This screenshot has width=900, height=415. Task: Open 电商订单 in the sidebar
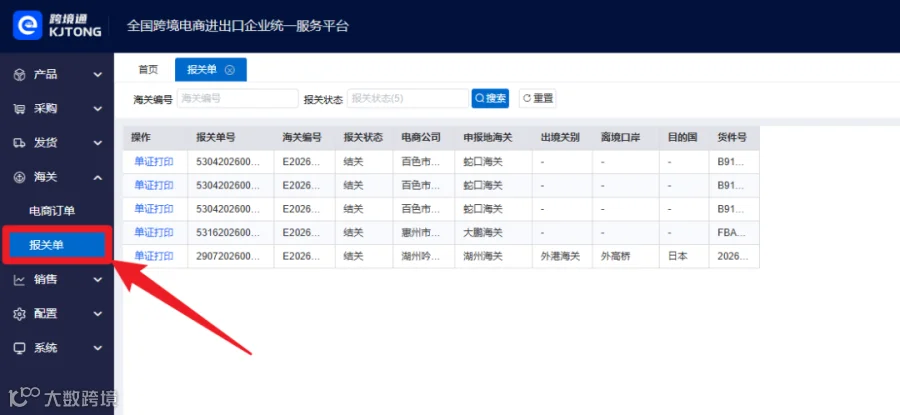pyautogui.click(x=52, y=211)
